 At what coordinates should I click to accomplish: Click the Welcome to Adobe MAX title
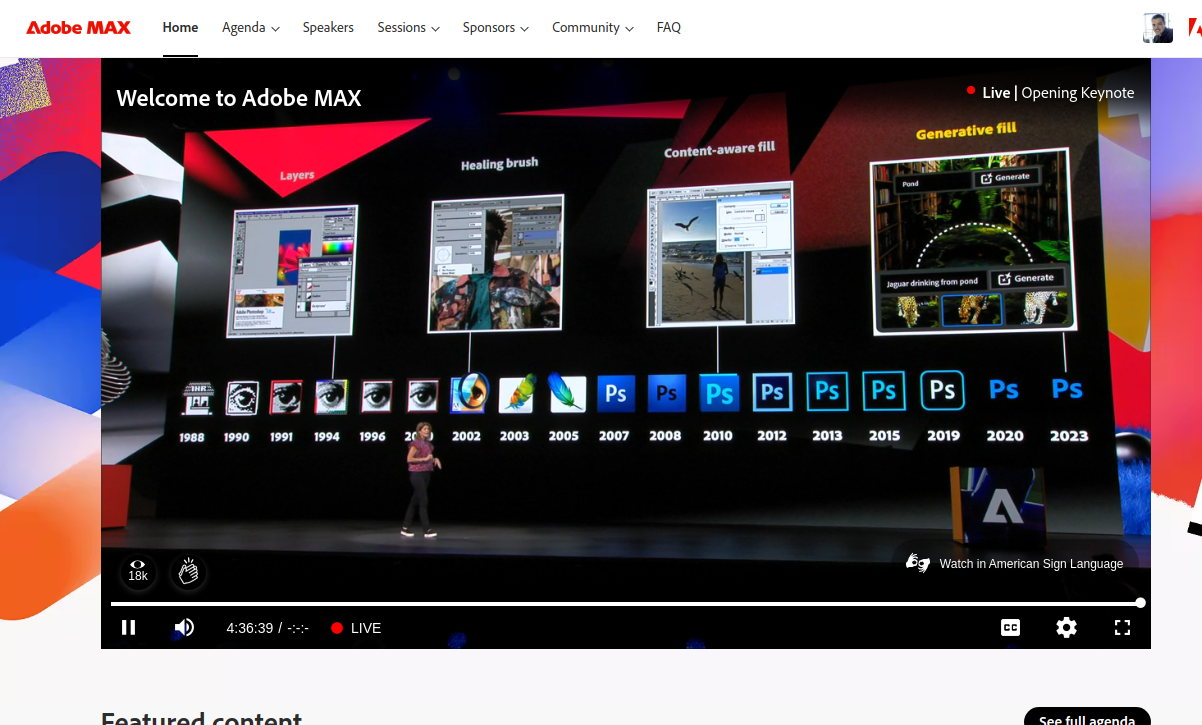[x=239, y=98]
